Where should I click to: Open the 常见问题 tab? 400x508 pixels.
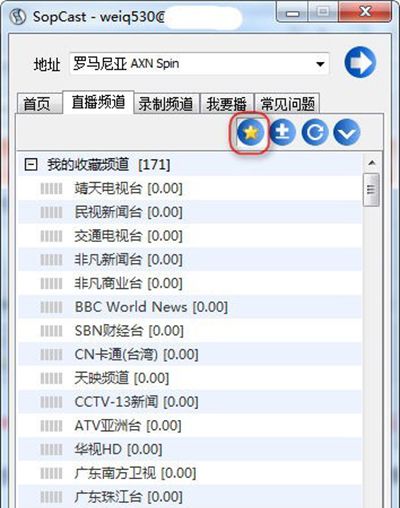click(x=287, y=104)
